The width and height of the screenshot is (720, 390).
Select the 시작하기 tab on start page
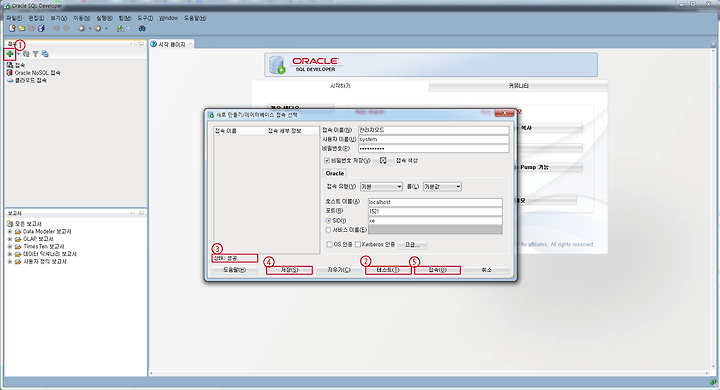[x=340, y=86]
